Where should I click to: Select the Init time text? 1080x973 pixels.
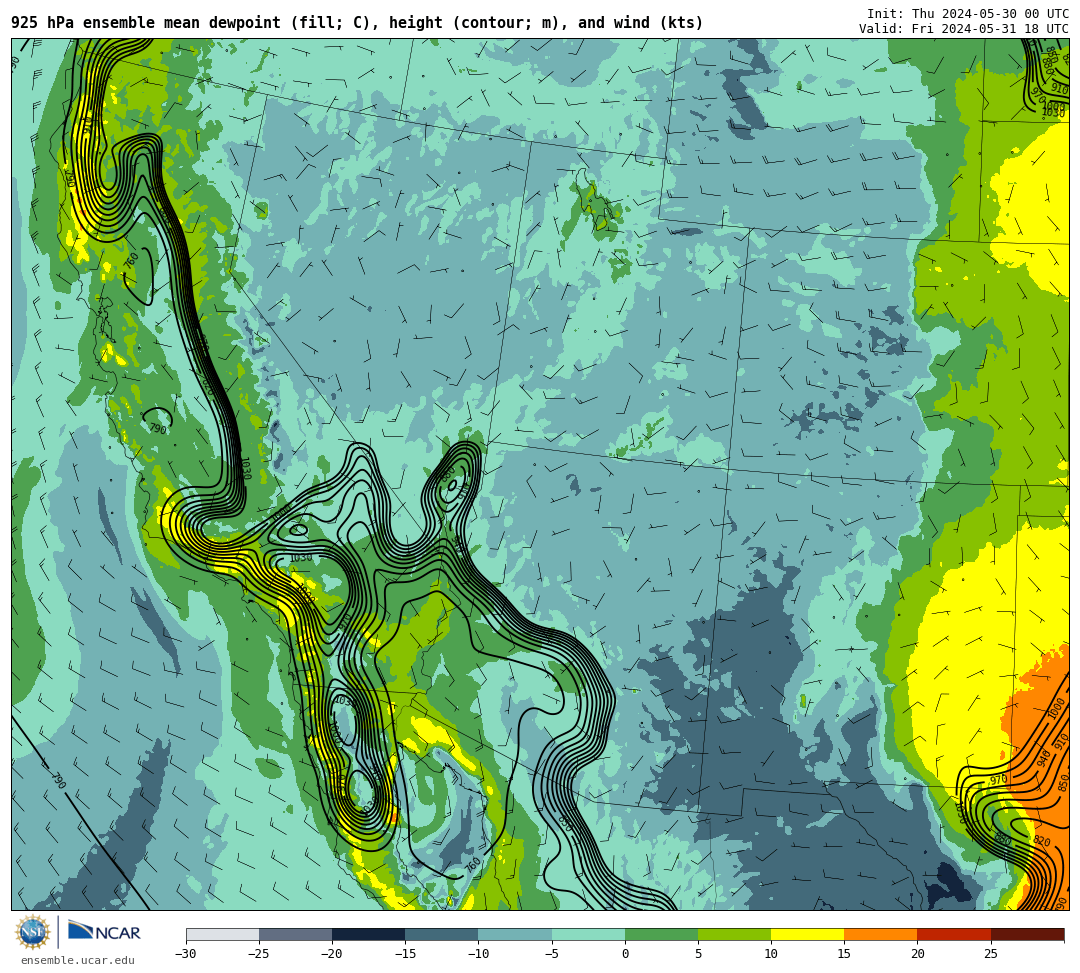point(968,14)
